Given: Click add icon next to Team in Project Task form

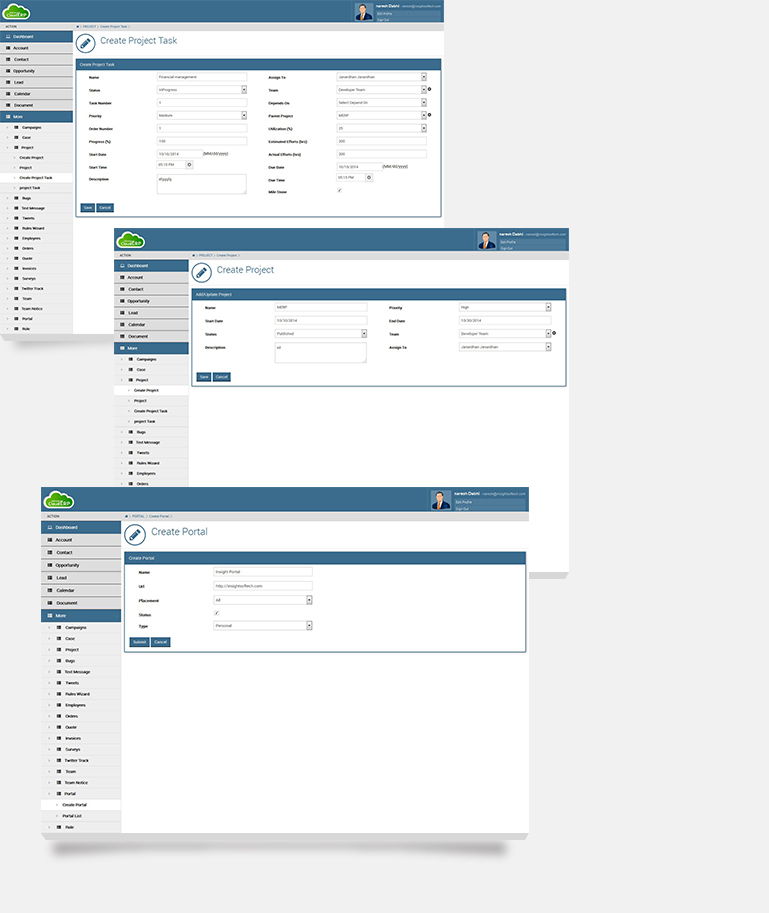Looking at the screenshot, I should tap(430, 89).
